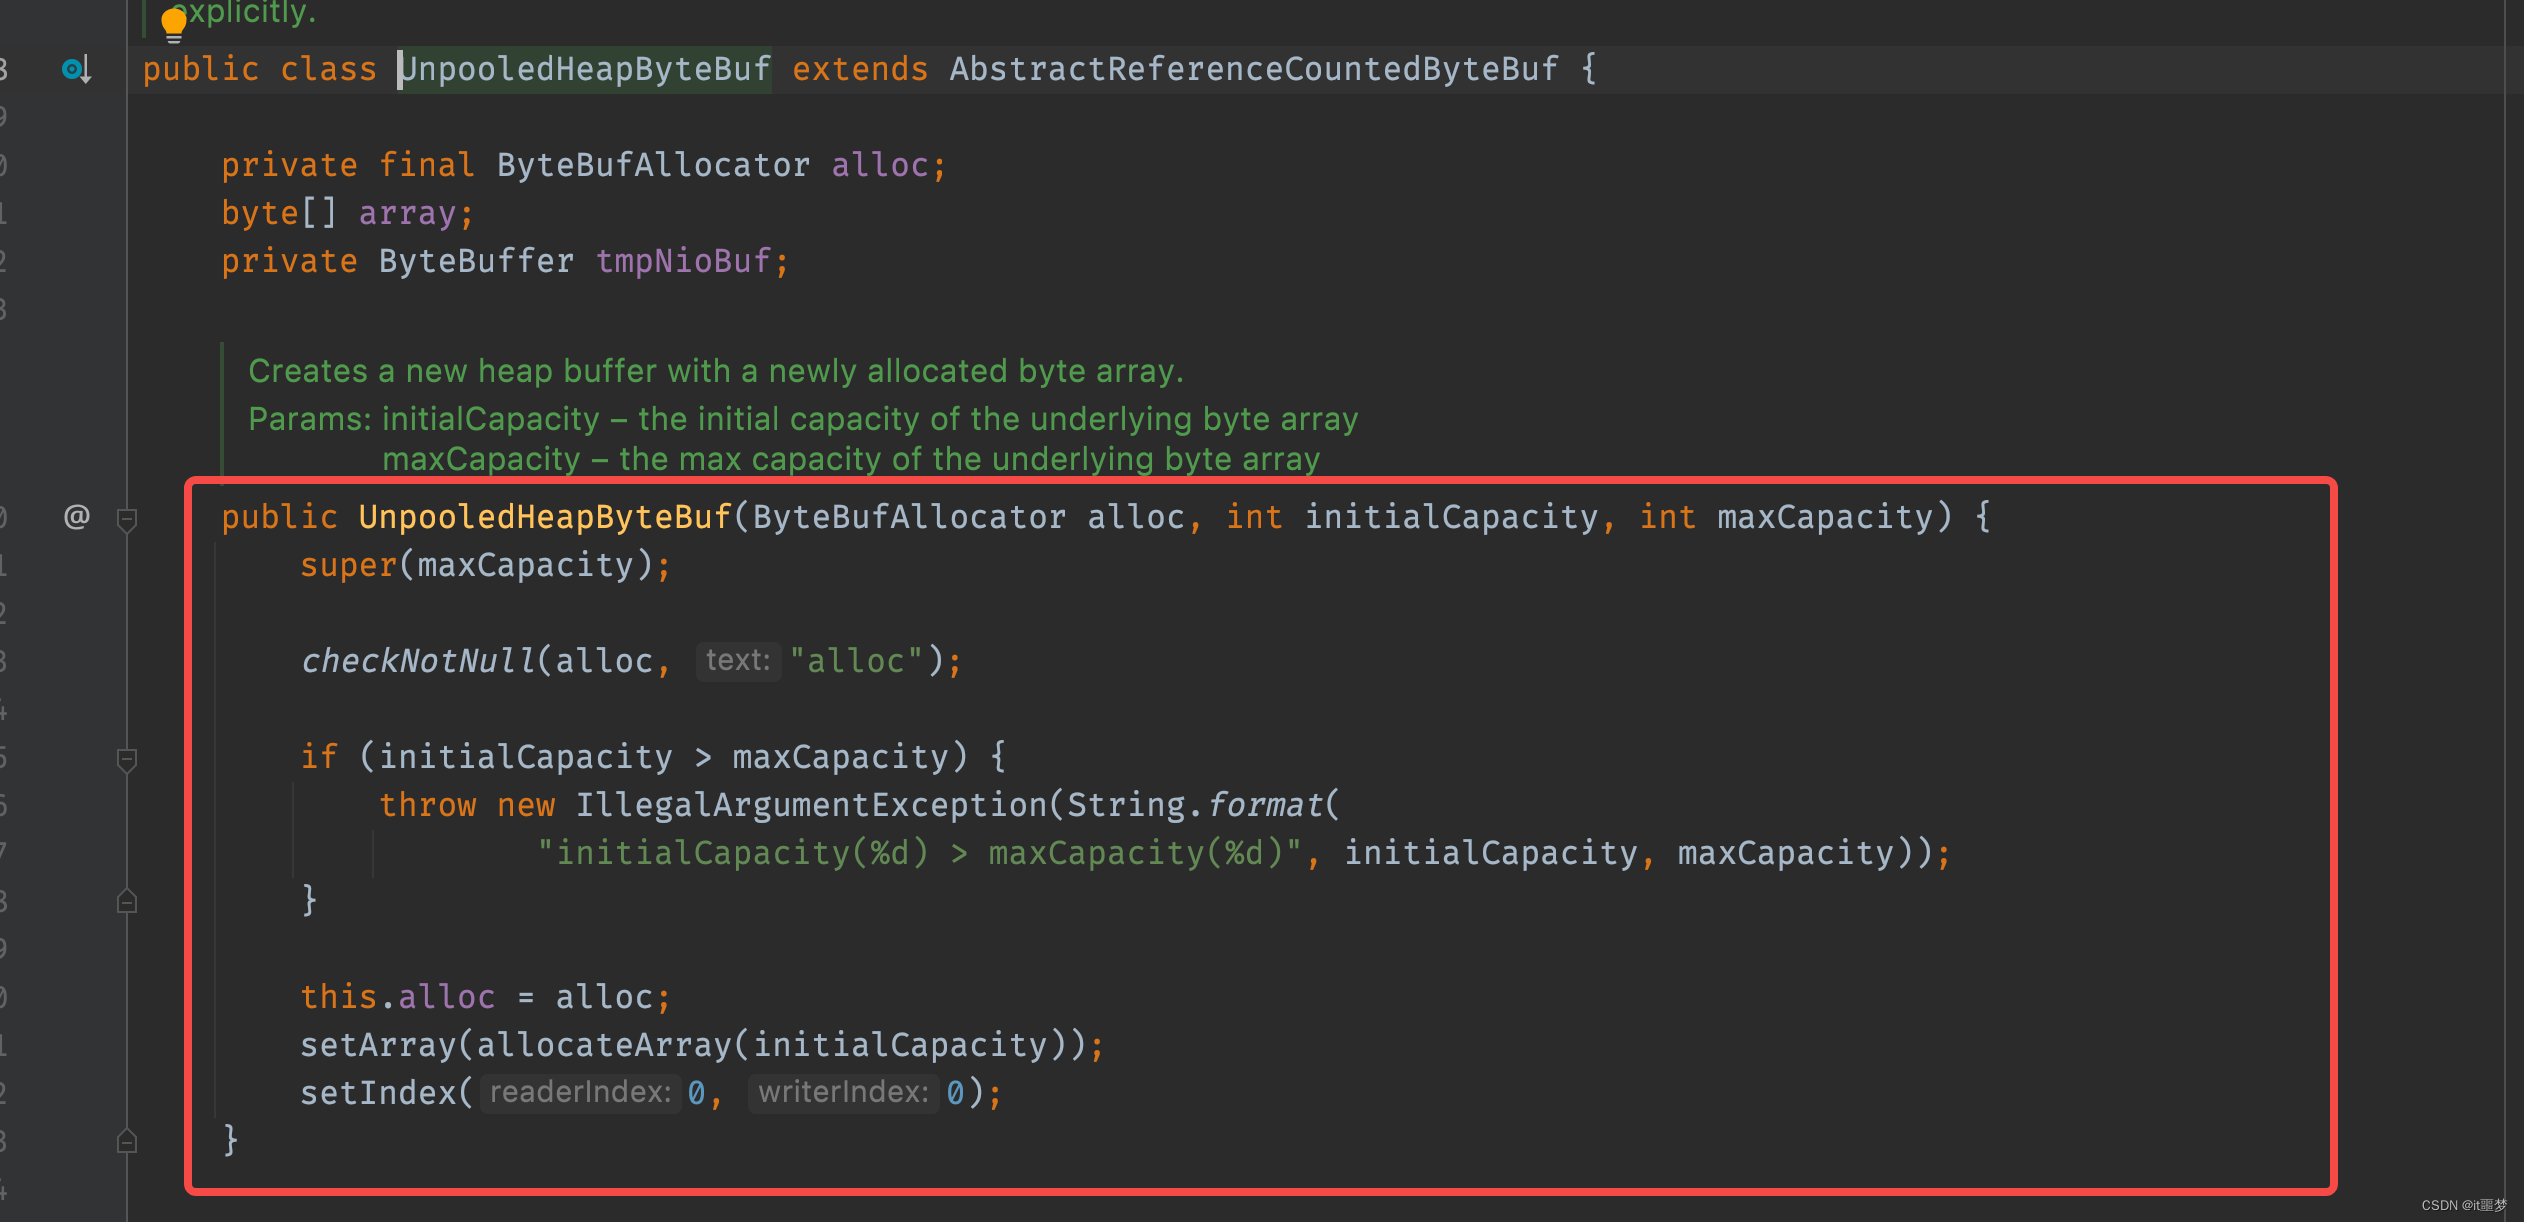Click IllegalArgumentException in the throw statement
The width and height of the screenshot is (2524, 1222).
(811, 805)
